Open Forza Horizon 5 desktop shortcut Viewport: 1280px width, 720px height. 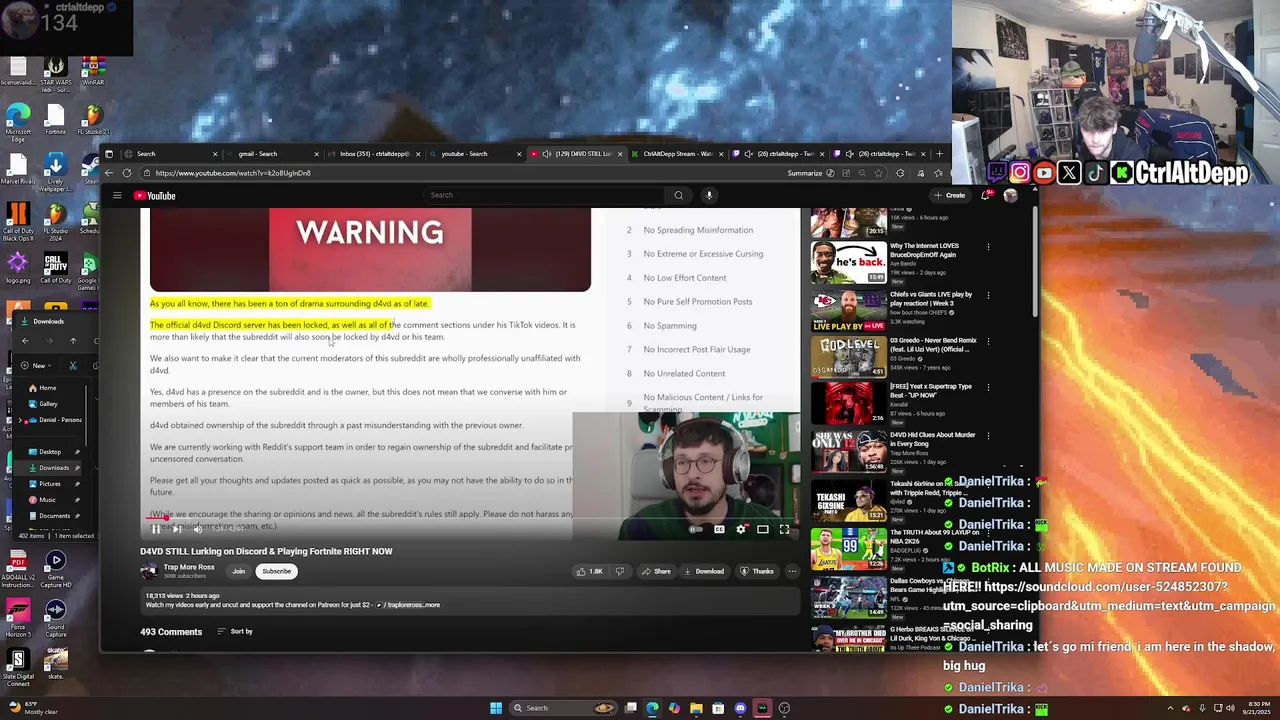(x=18, y=615)
